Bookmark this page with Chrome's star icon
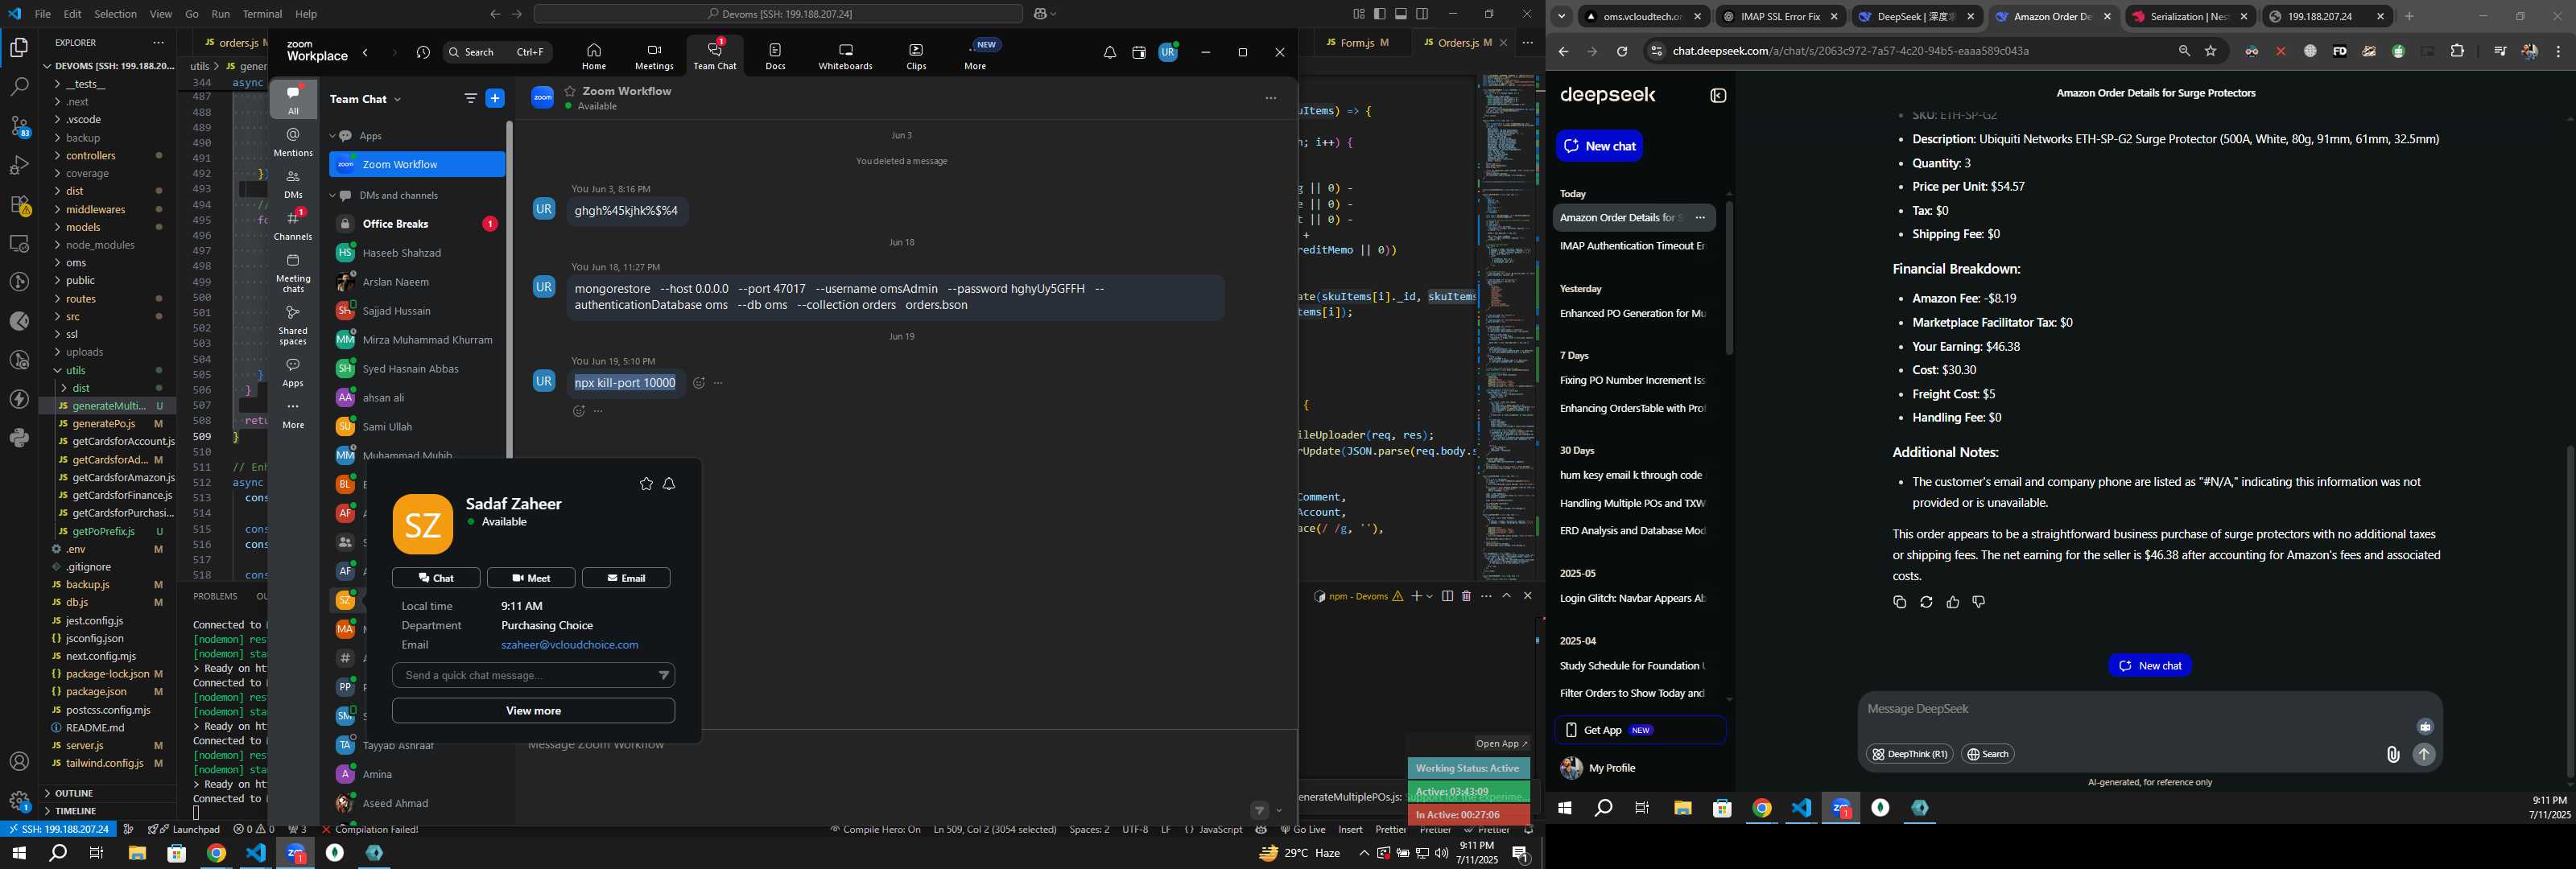Viewport: 2576px width, 869px height. coord(2211,51)
